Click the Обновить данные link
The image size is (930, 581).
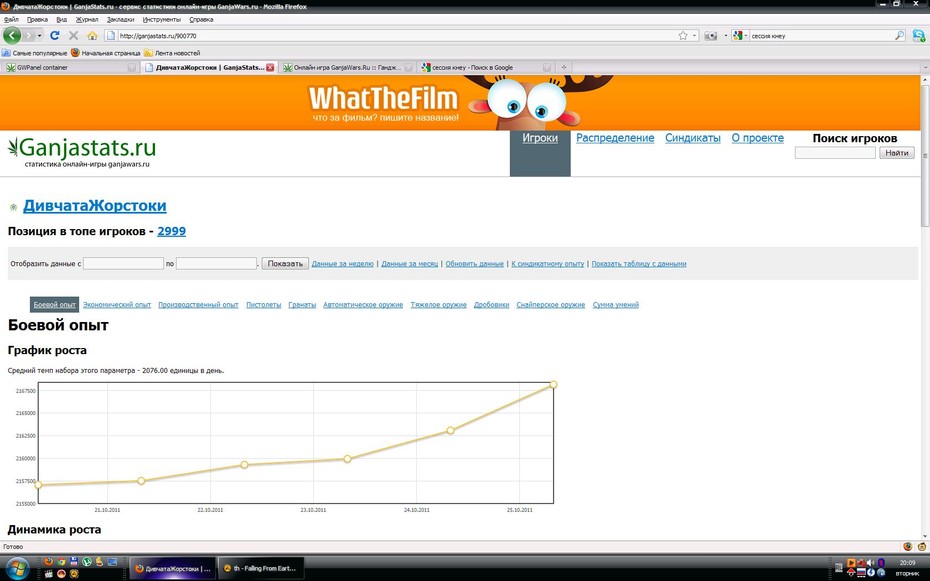coord(474,264)
